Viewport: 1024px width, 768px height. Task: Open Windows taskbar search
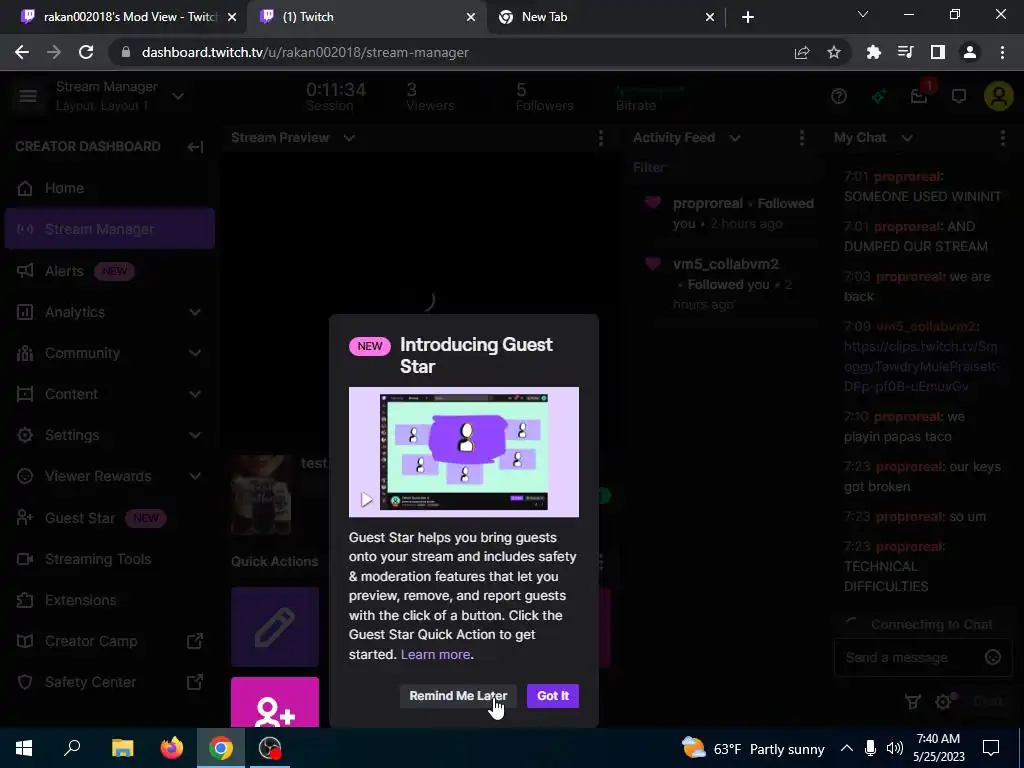click(72, 748)
